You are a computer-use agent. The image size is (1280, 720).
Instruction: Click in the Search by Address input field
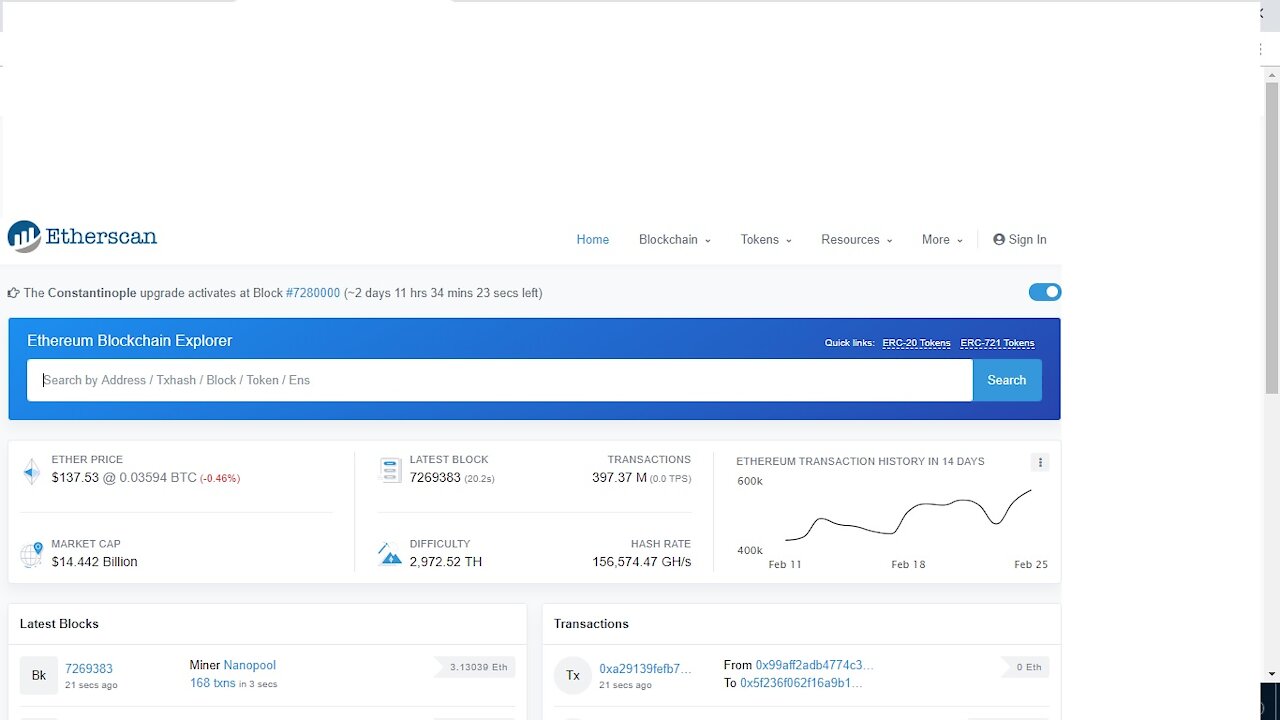pos(500,380)
